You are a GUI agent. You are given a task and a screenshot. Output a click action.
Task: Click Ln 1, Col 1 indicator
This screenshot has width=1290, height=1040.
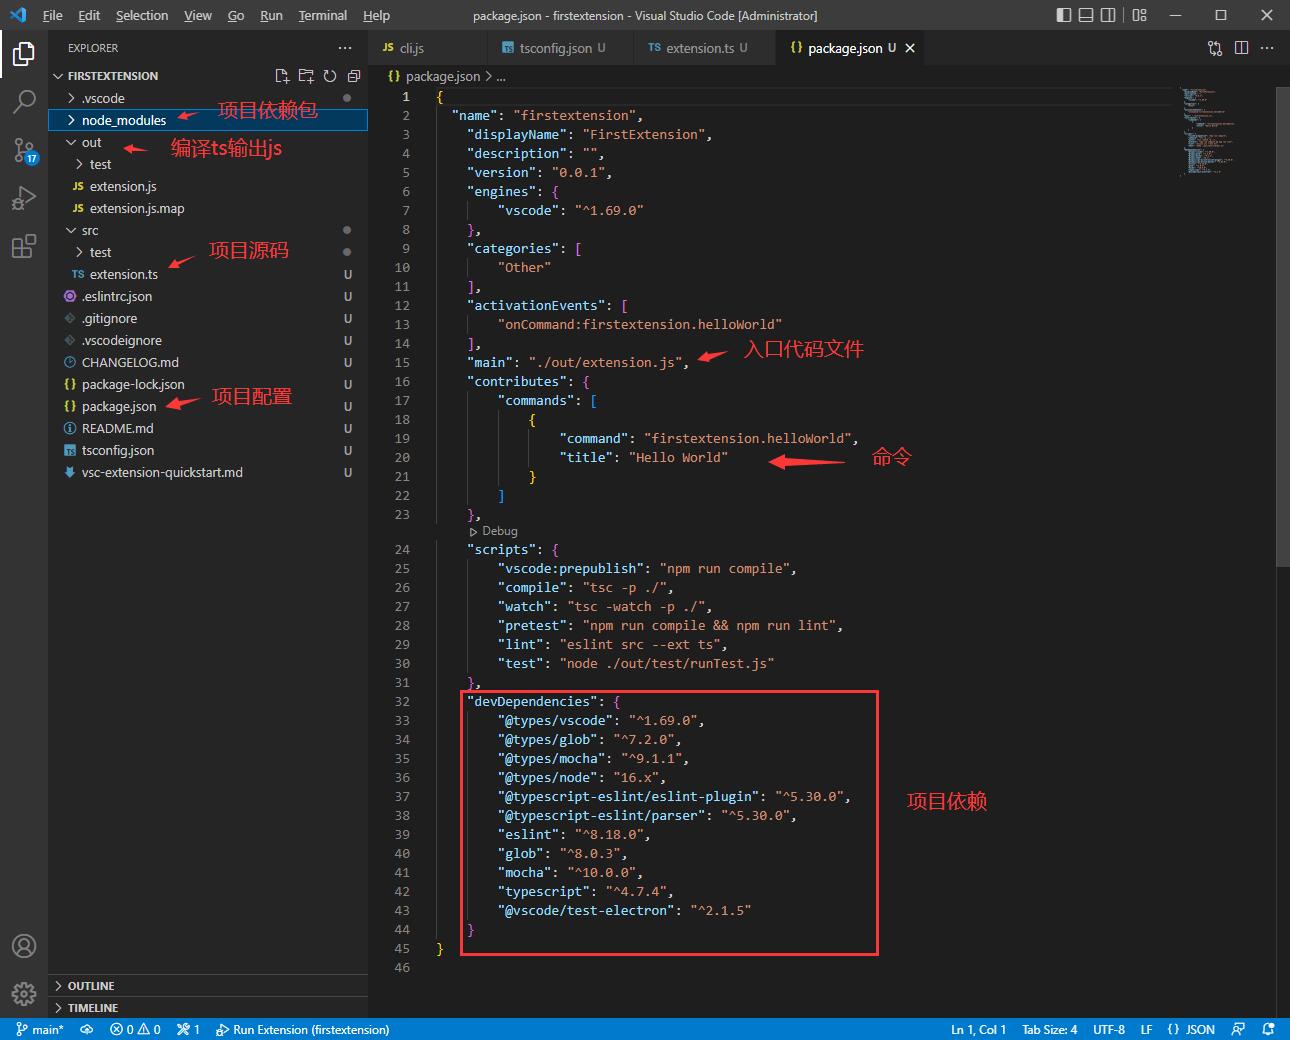(979, 1029)
